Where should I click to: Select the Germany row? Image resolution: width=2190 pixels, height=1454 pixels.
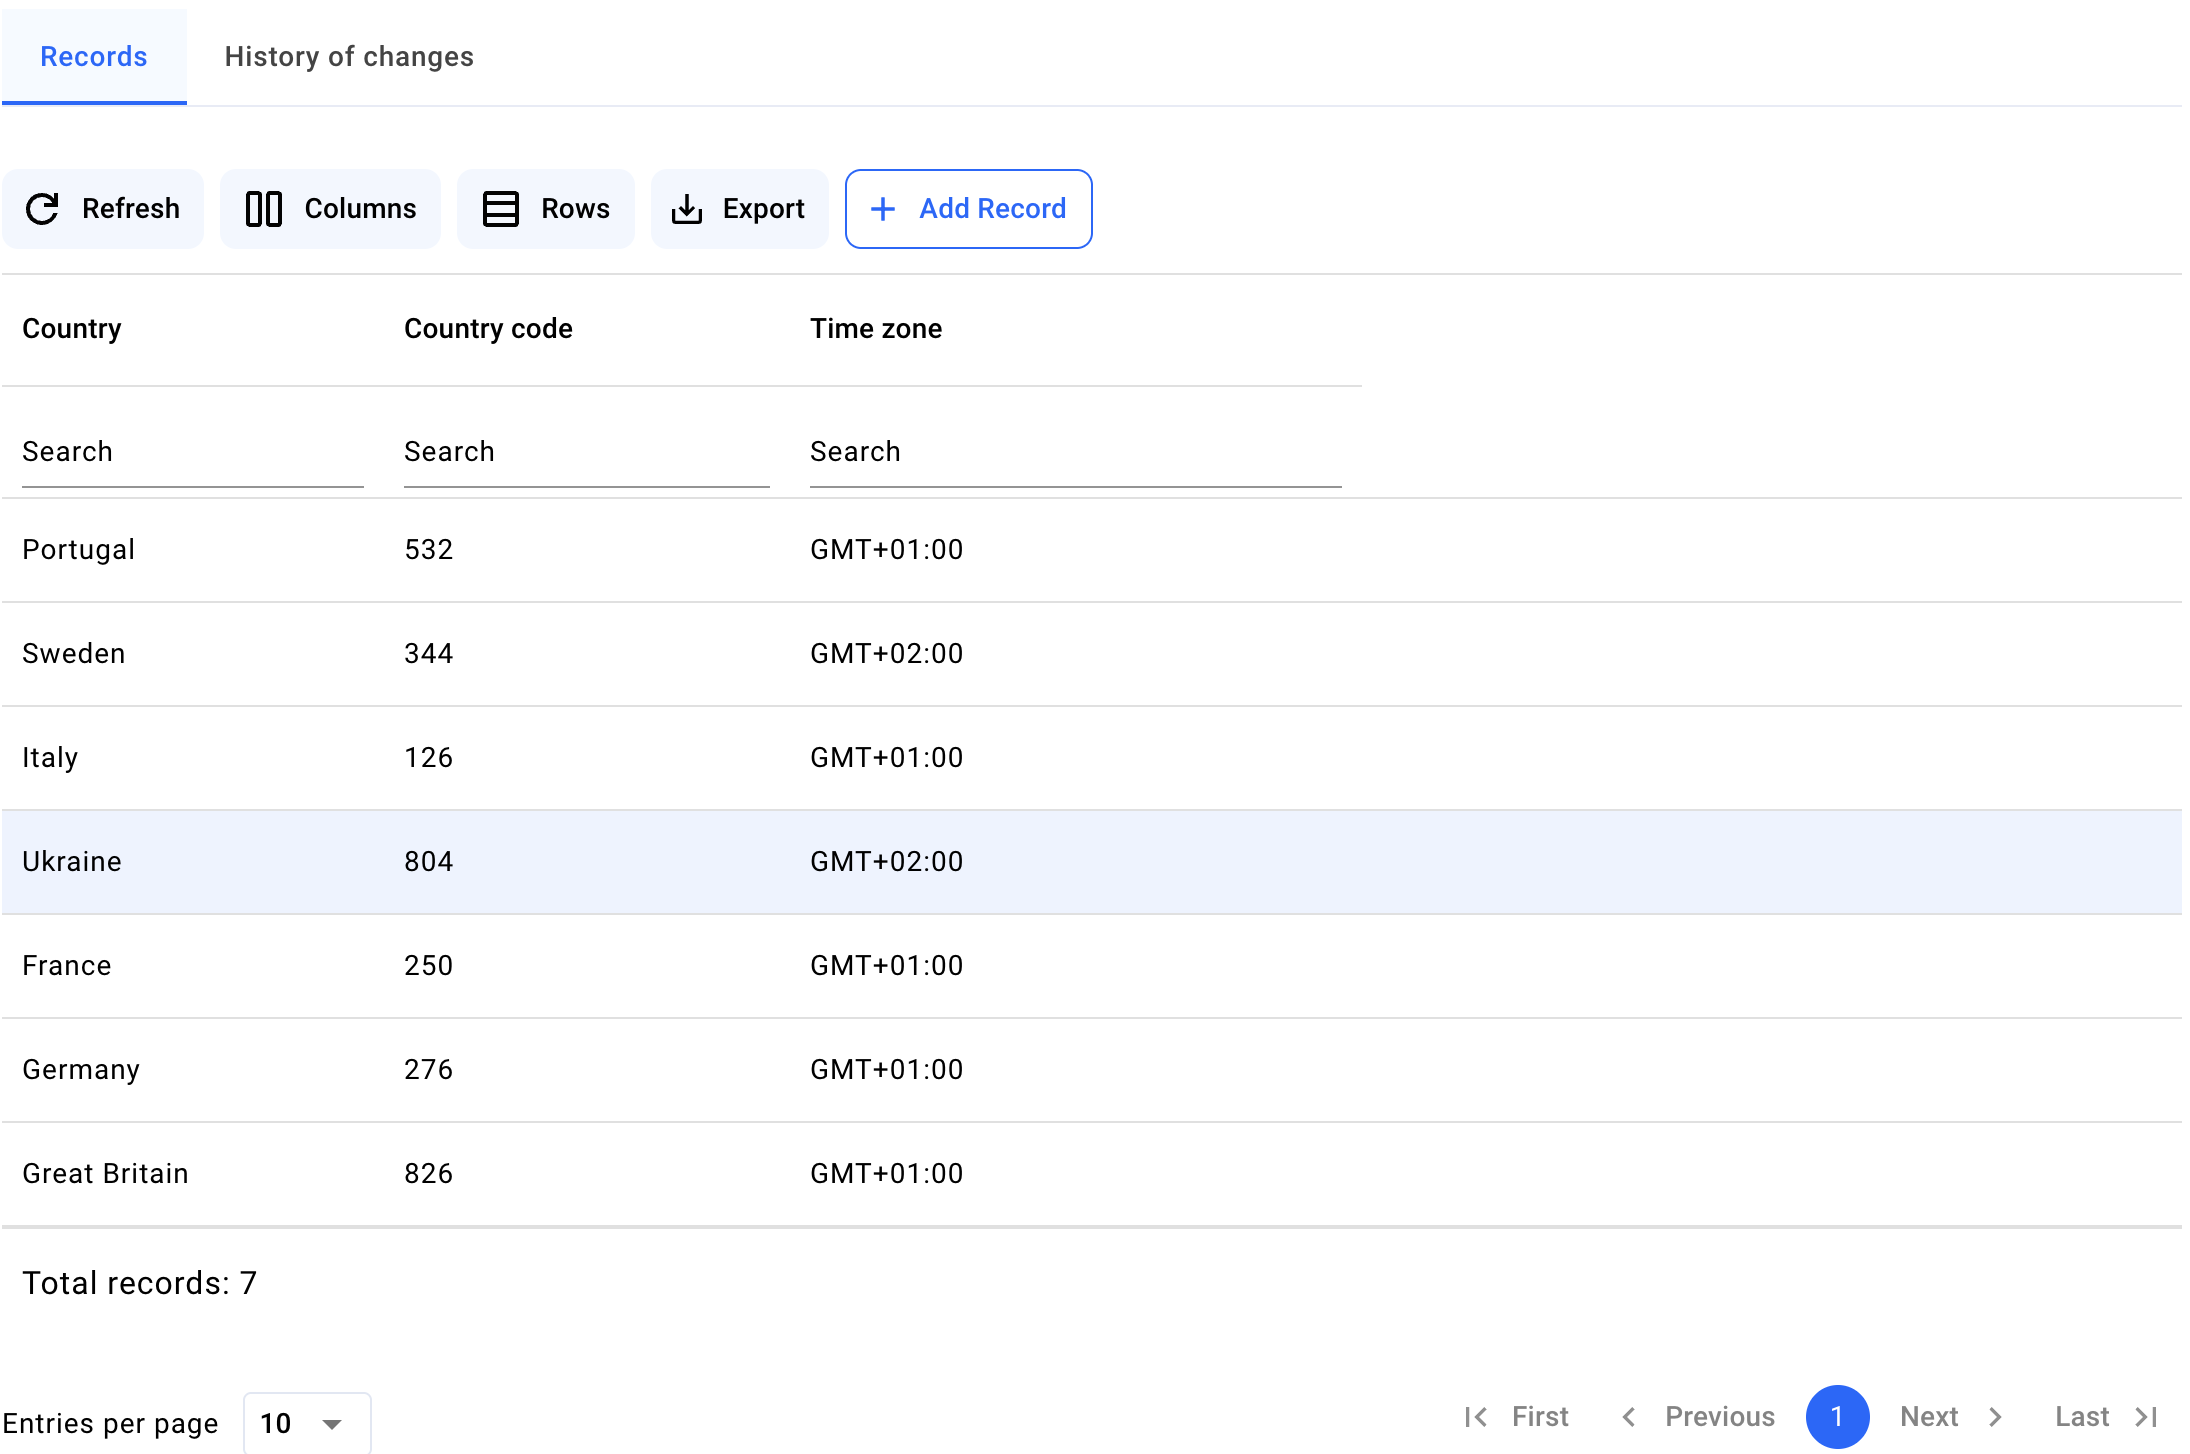tap(1092, 1070)
